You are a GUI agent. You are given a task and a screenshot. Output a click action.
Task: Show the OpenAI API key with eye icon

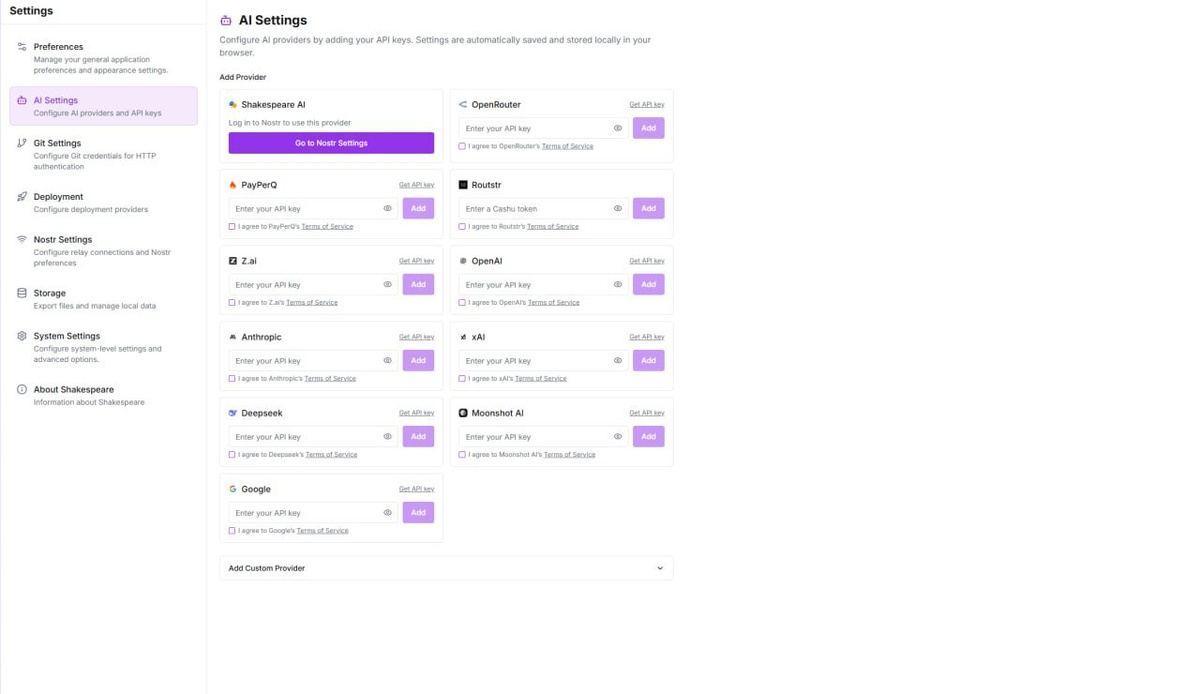[618, 284]
